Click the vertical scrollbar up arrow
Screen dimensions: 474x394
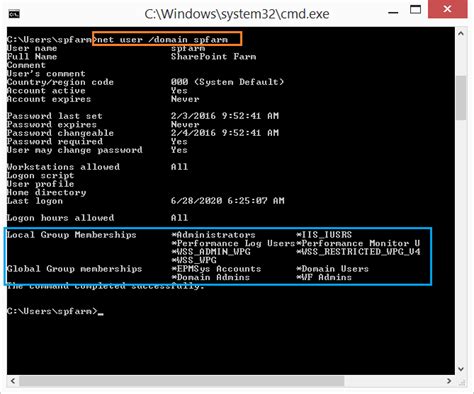(x=461, y=33)
